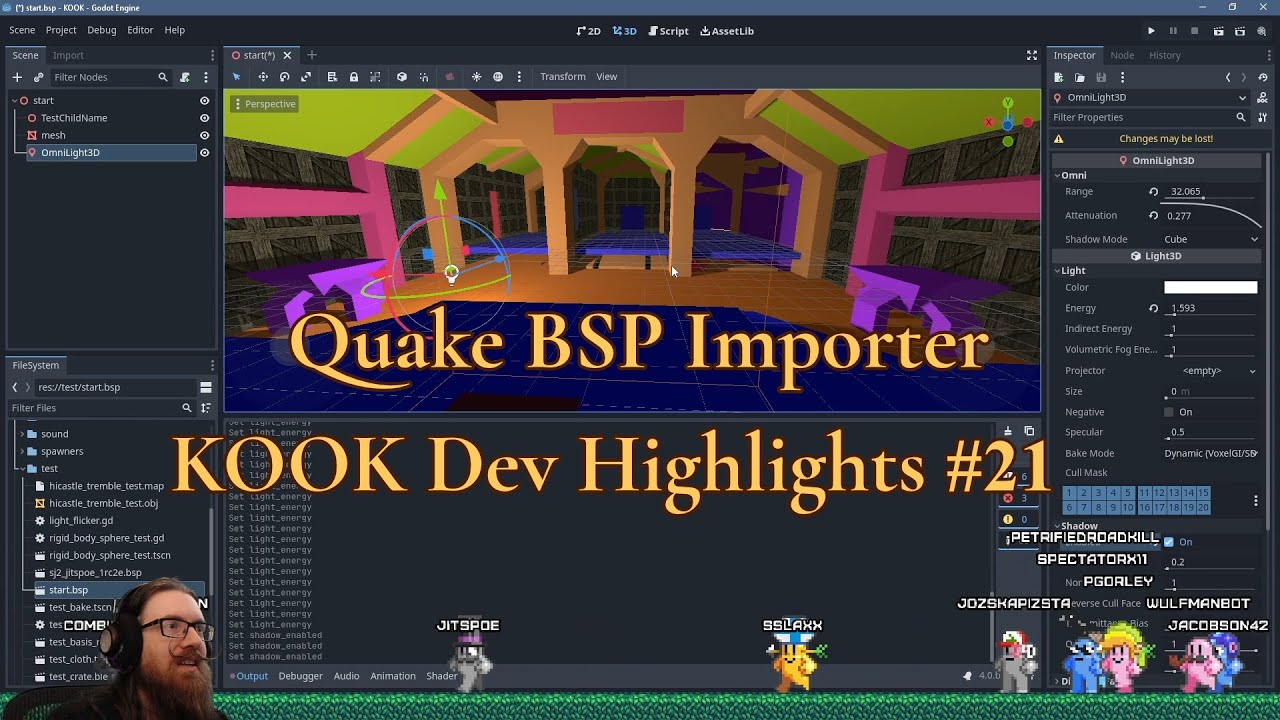Collapse the Light section

1058,271
